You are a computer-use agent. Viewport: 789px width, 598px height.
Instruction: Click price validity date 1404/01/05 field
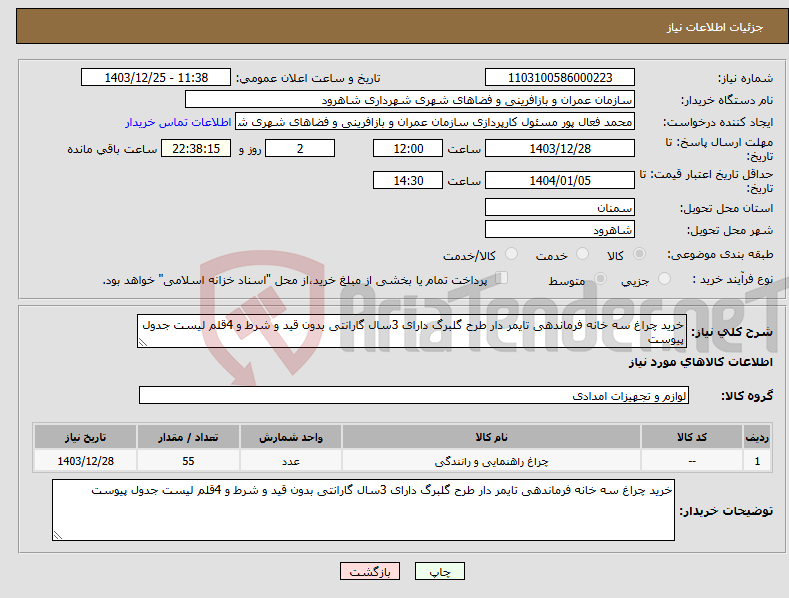coord(560,180)
